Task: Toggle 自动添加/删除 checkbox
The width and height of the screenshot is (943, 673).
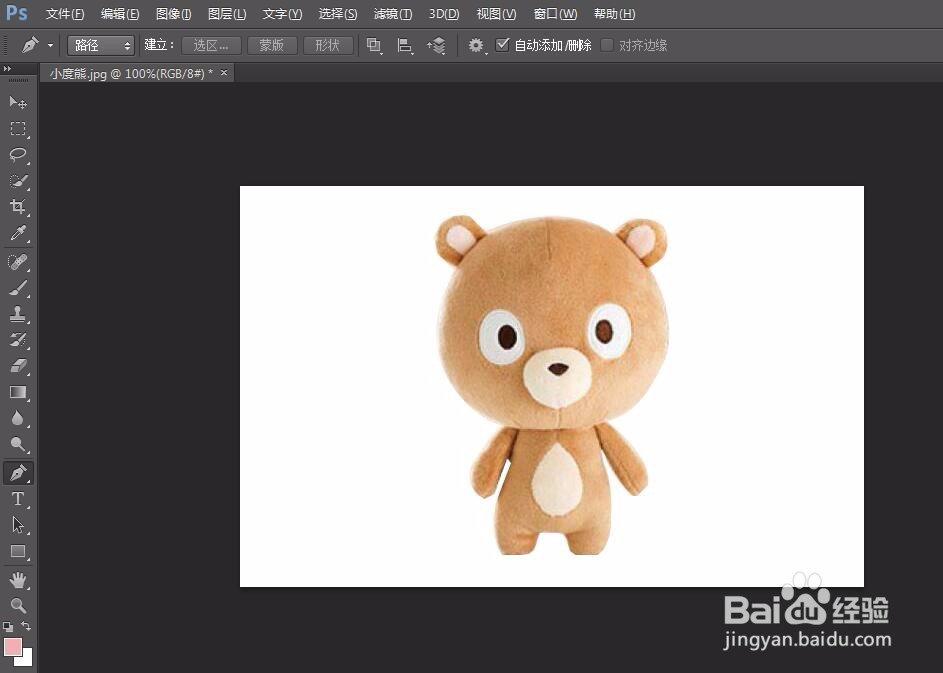Action: [502, 45]
